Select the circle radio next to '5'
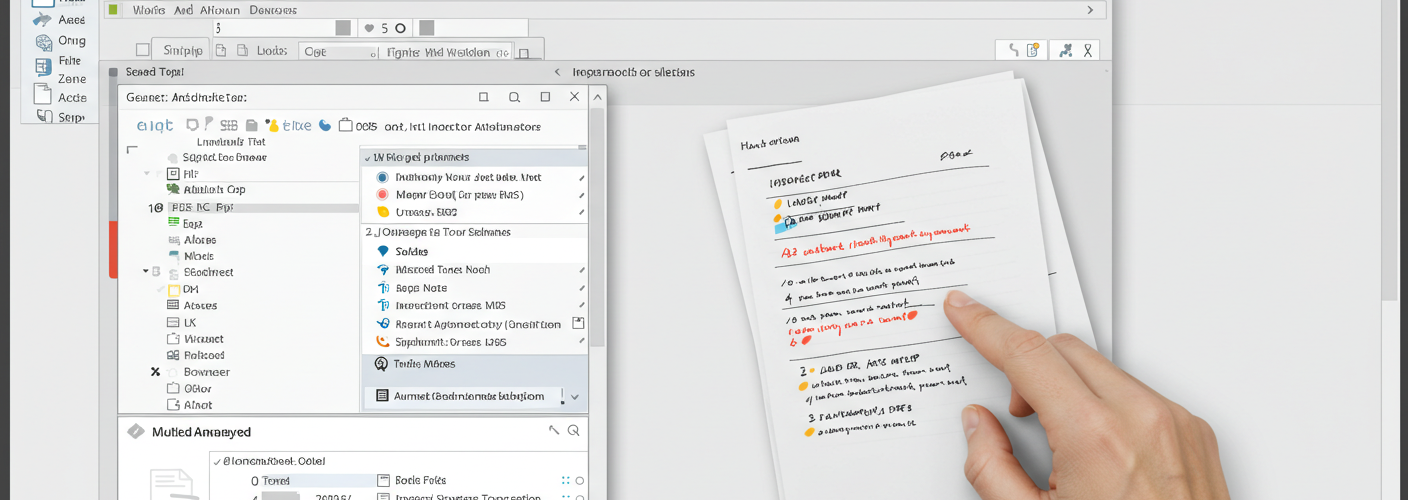 (x=400, y=29)
